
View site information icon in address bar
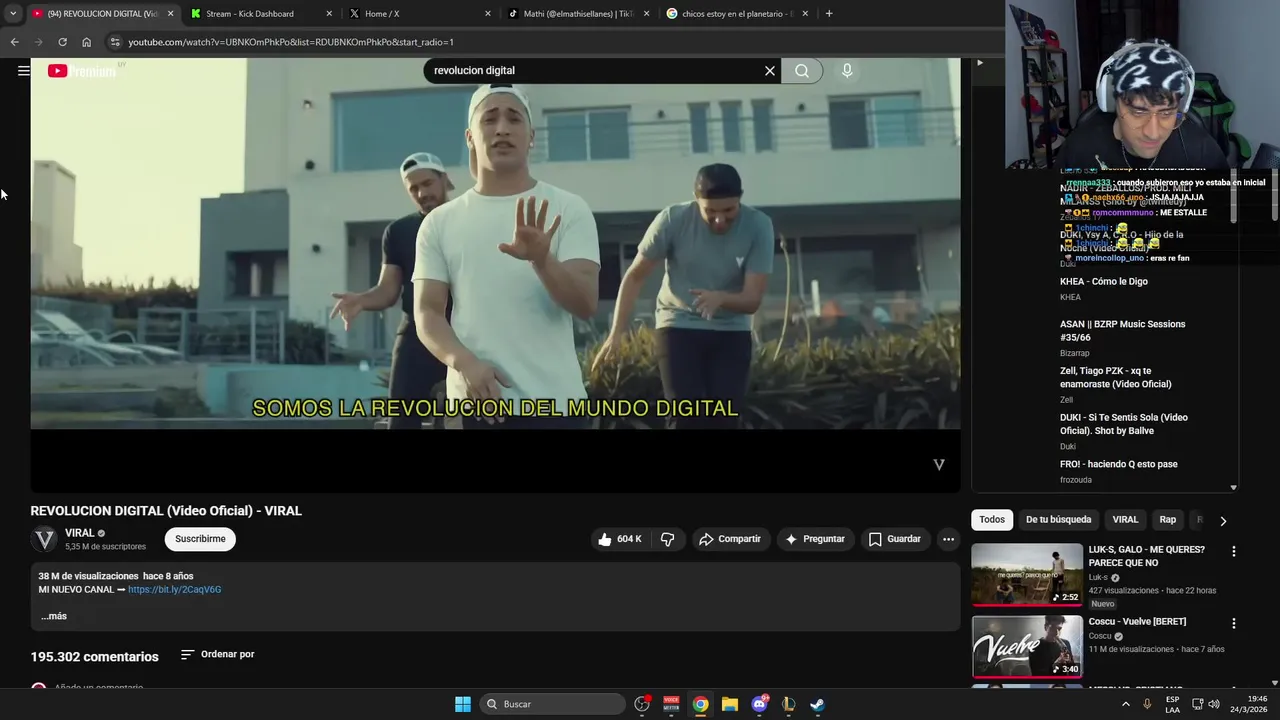(115, 42)
